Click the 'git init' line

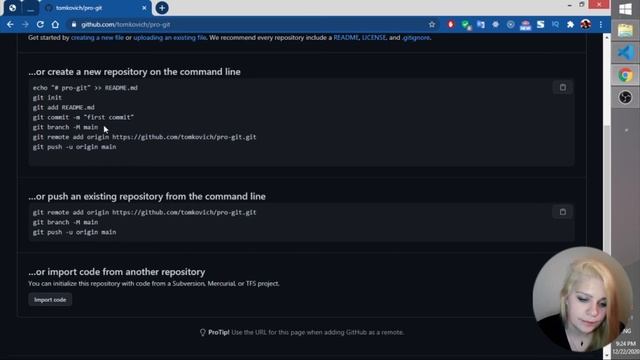tap(47, 98)
